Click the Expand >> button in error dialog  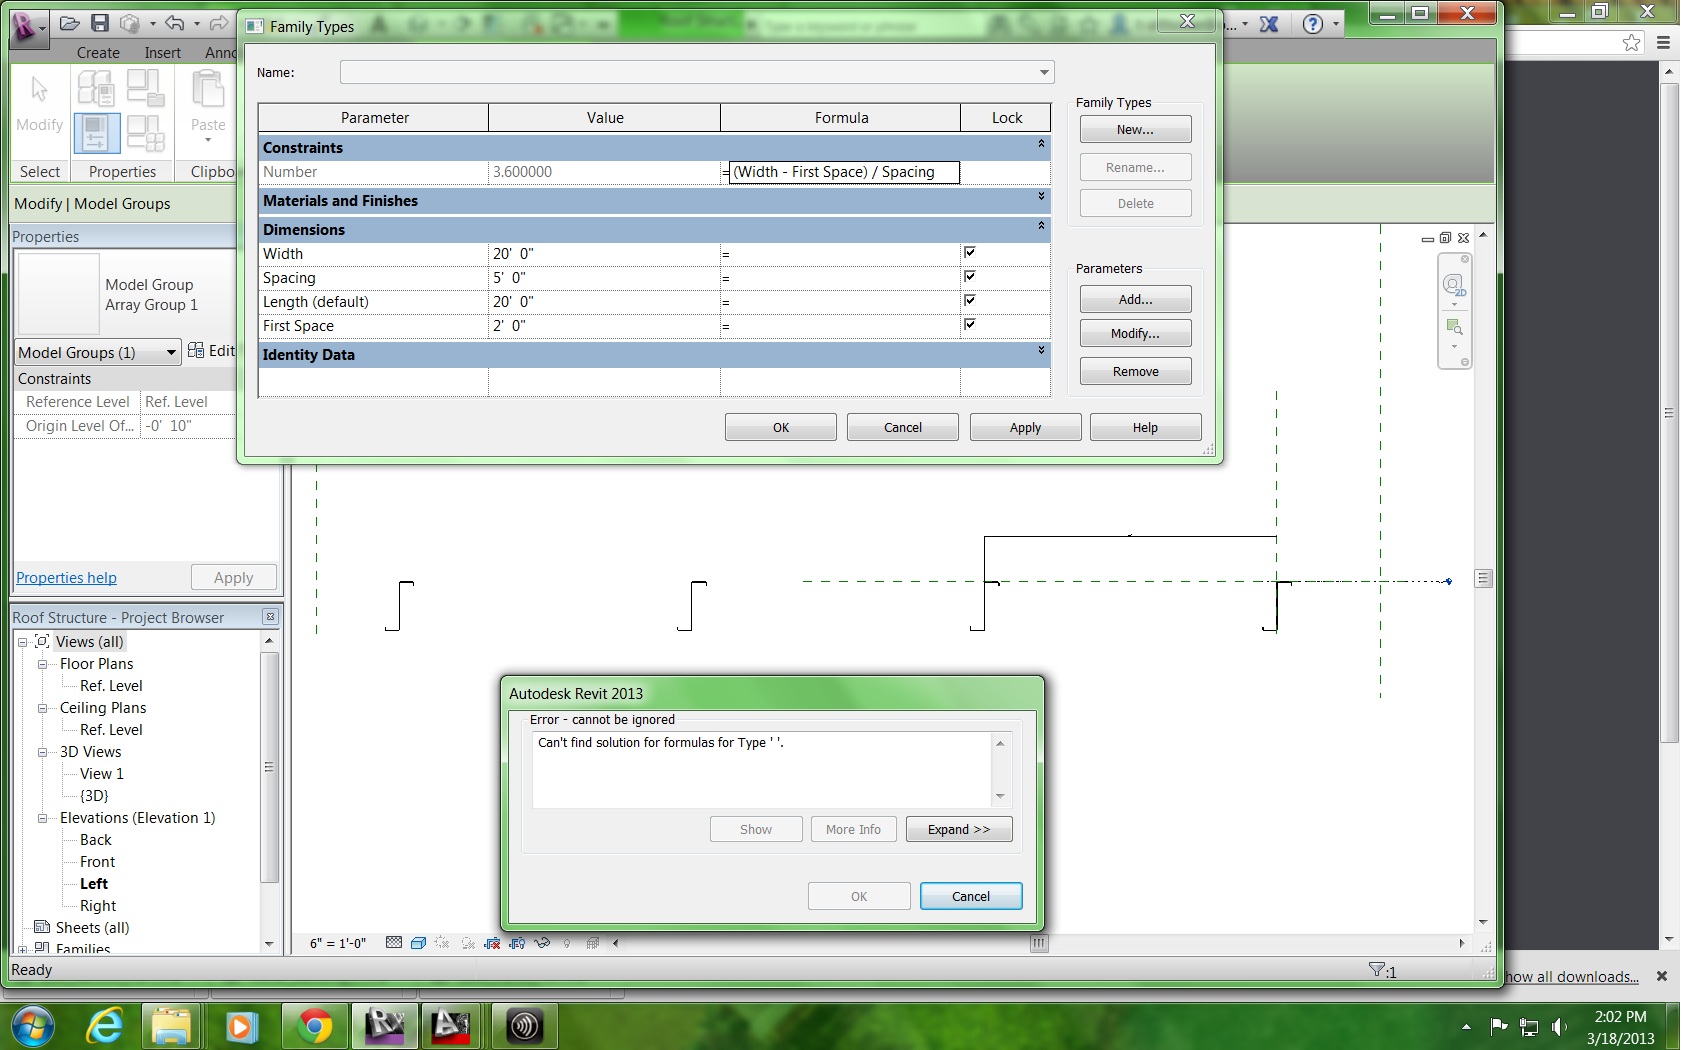pyautogui.click(x=959, y=829)
